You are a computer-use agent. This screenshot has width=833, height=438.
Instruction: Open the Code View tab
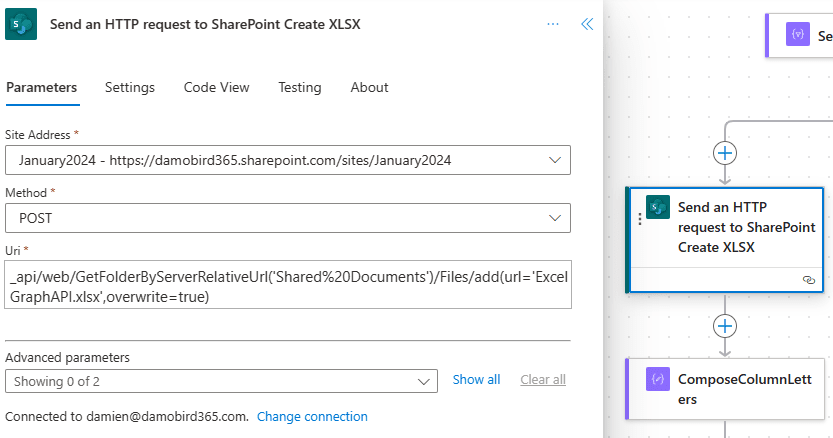[x=216, y=87]
